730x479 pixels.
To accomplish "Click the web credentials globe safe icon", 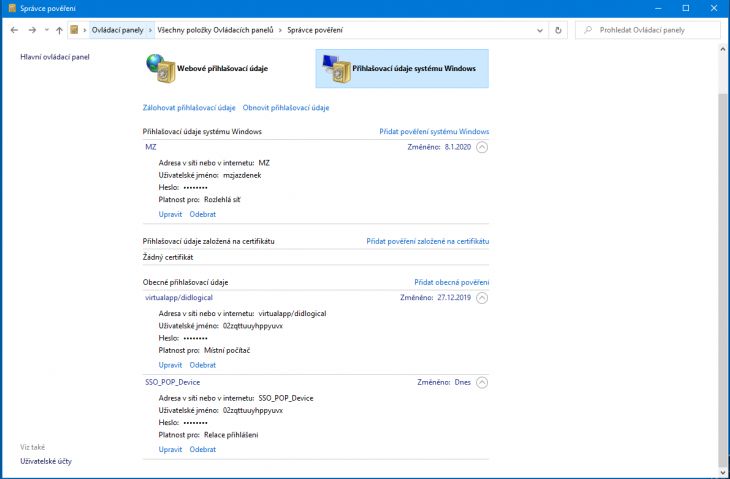I will [161, 68].
